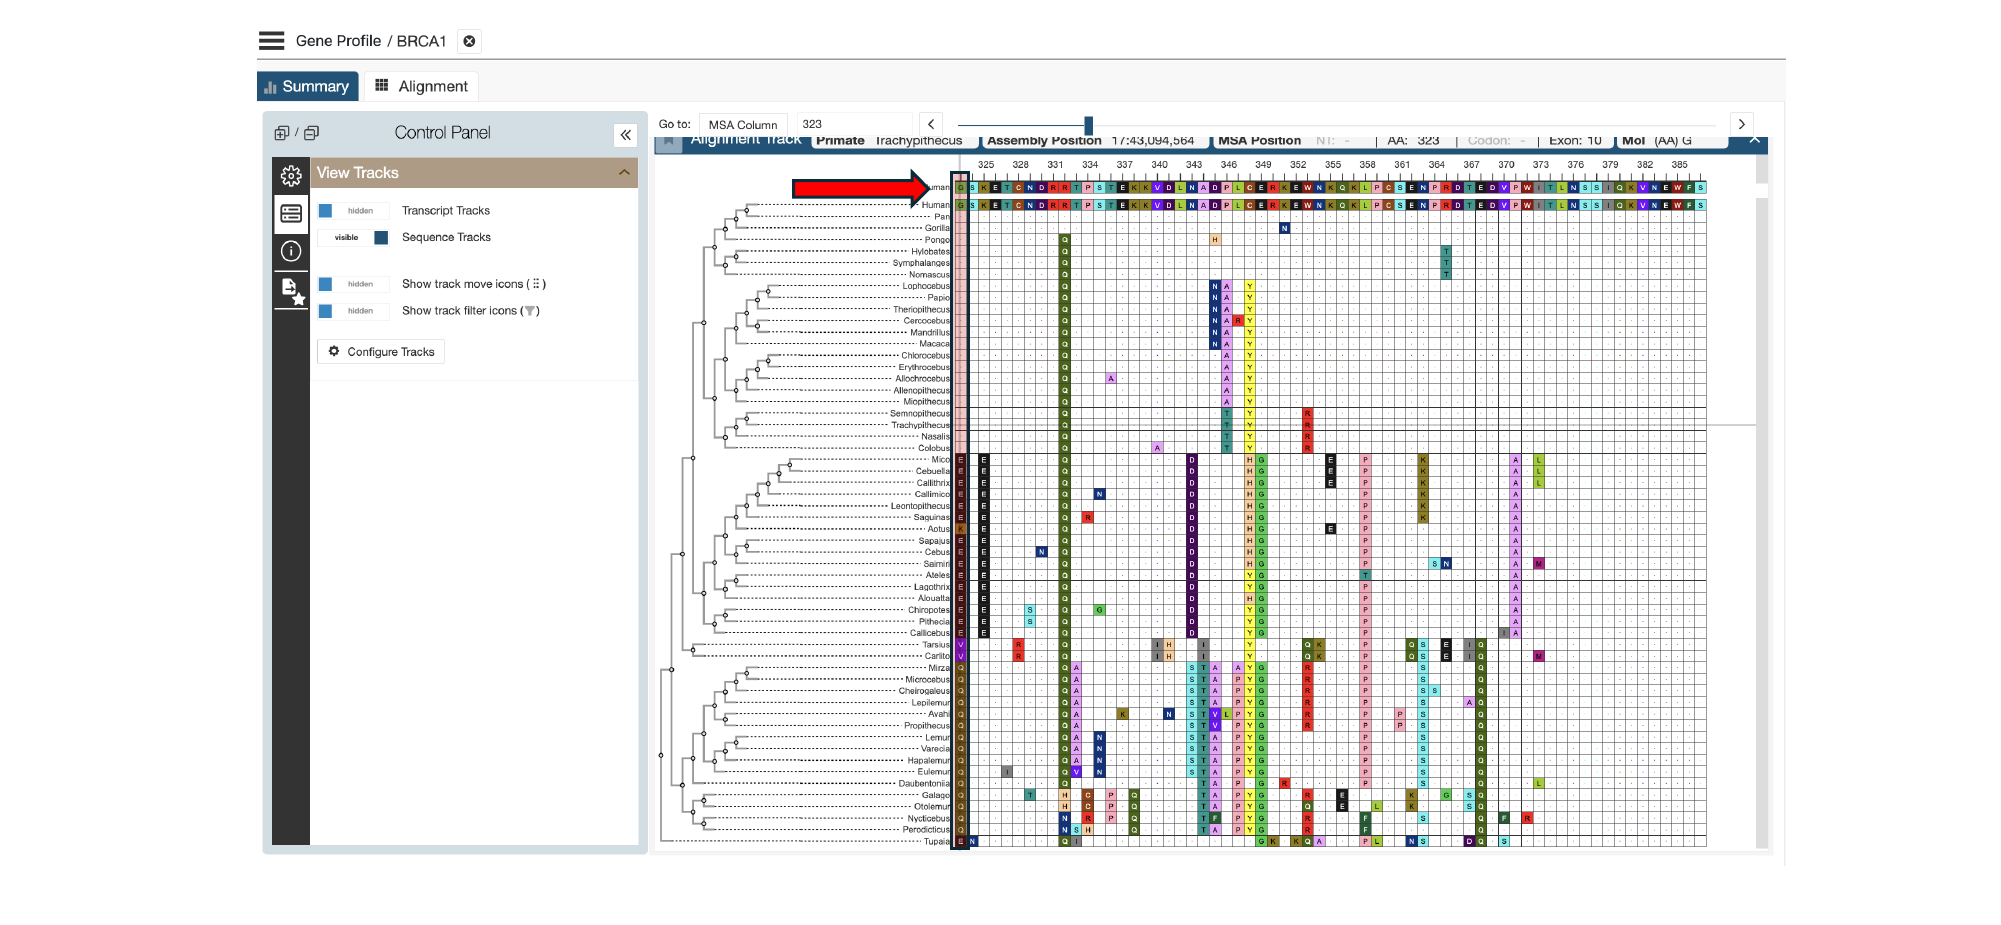Image resolution: width=2001 pixels, height=925 pixels.
Task: Open the settings gear in the sidebar
Action: [x=291, y=176]
